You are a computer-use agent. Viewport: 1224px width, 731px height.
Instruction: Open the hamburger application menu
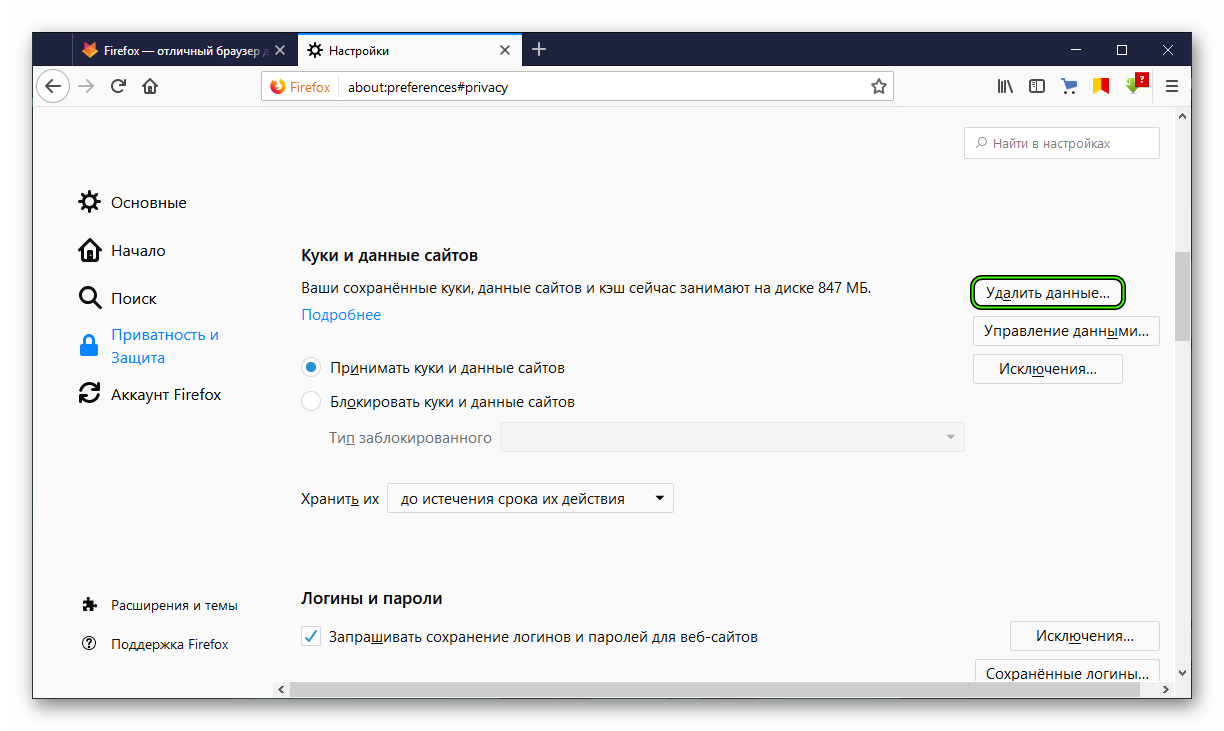pyautogui.click(x=1172, y=87)
